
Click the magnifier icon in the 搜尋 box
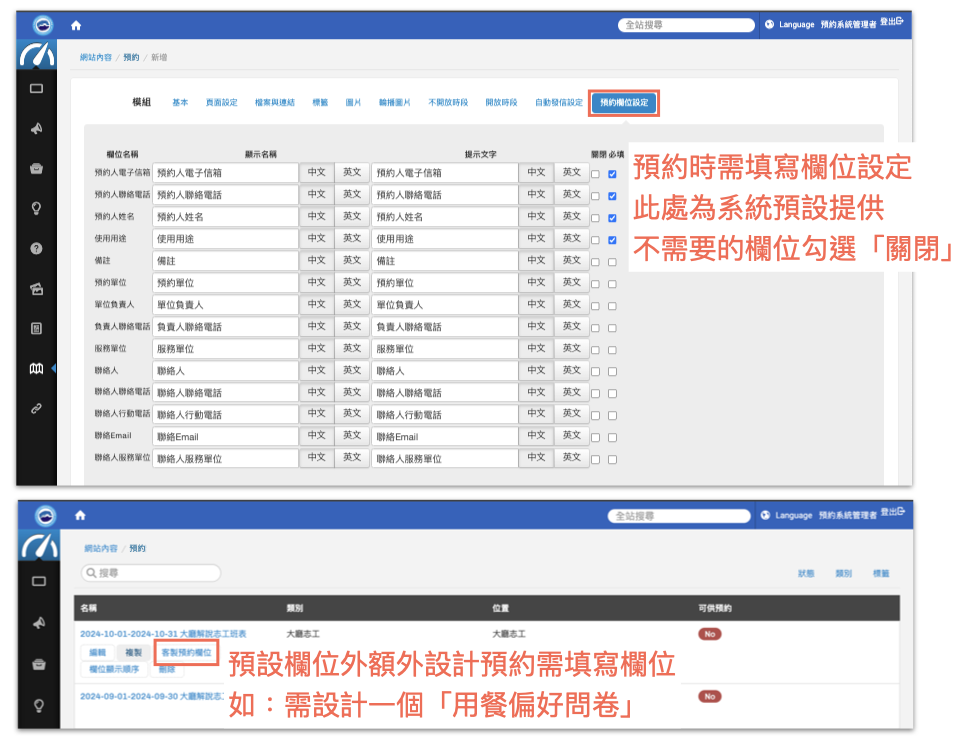click(91, 574)
